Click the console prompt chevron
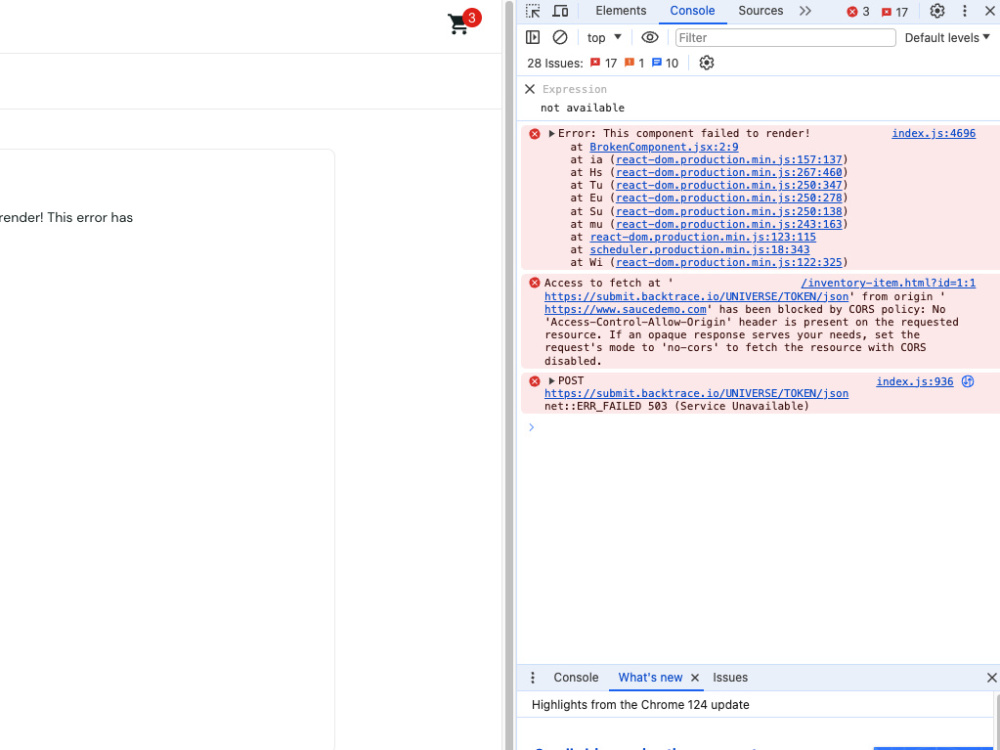The height and width of the screenshot is (750, 1000). (531, 427)
